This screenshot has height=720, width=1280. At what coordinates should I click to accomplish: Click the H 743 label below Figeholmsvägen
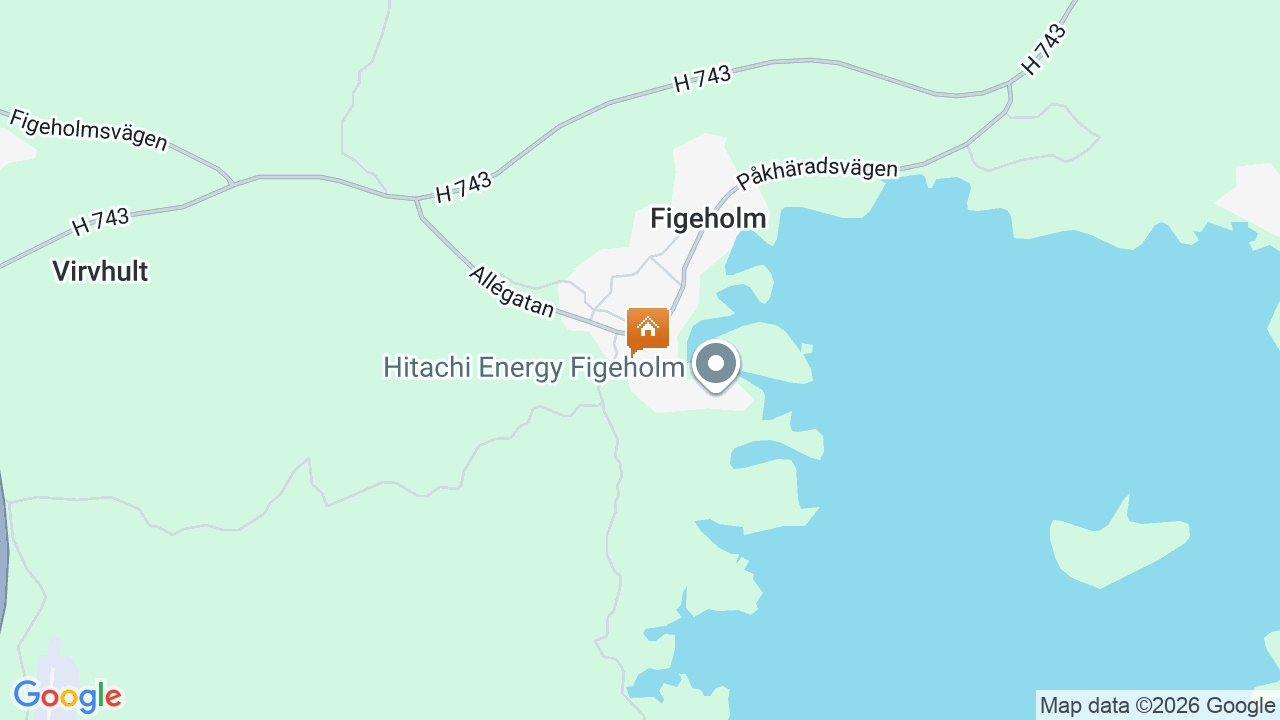pyautogui.click(x=101, y=222)
